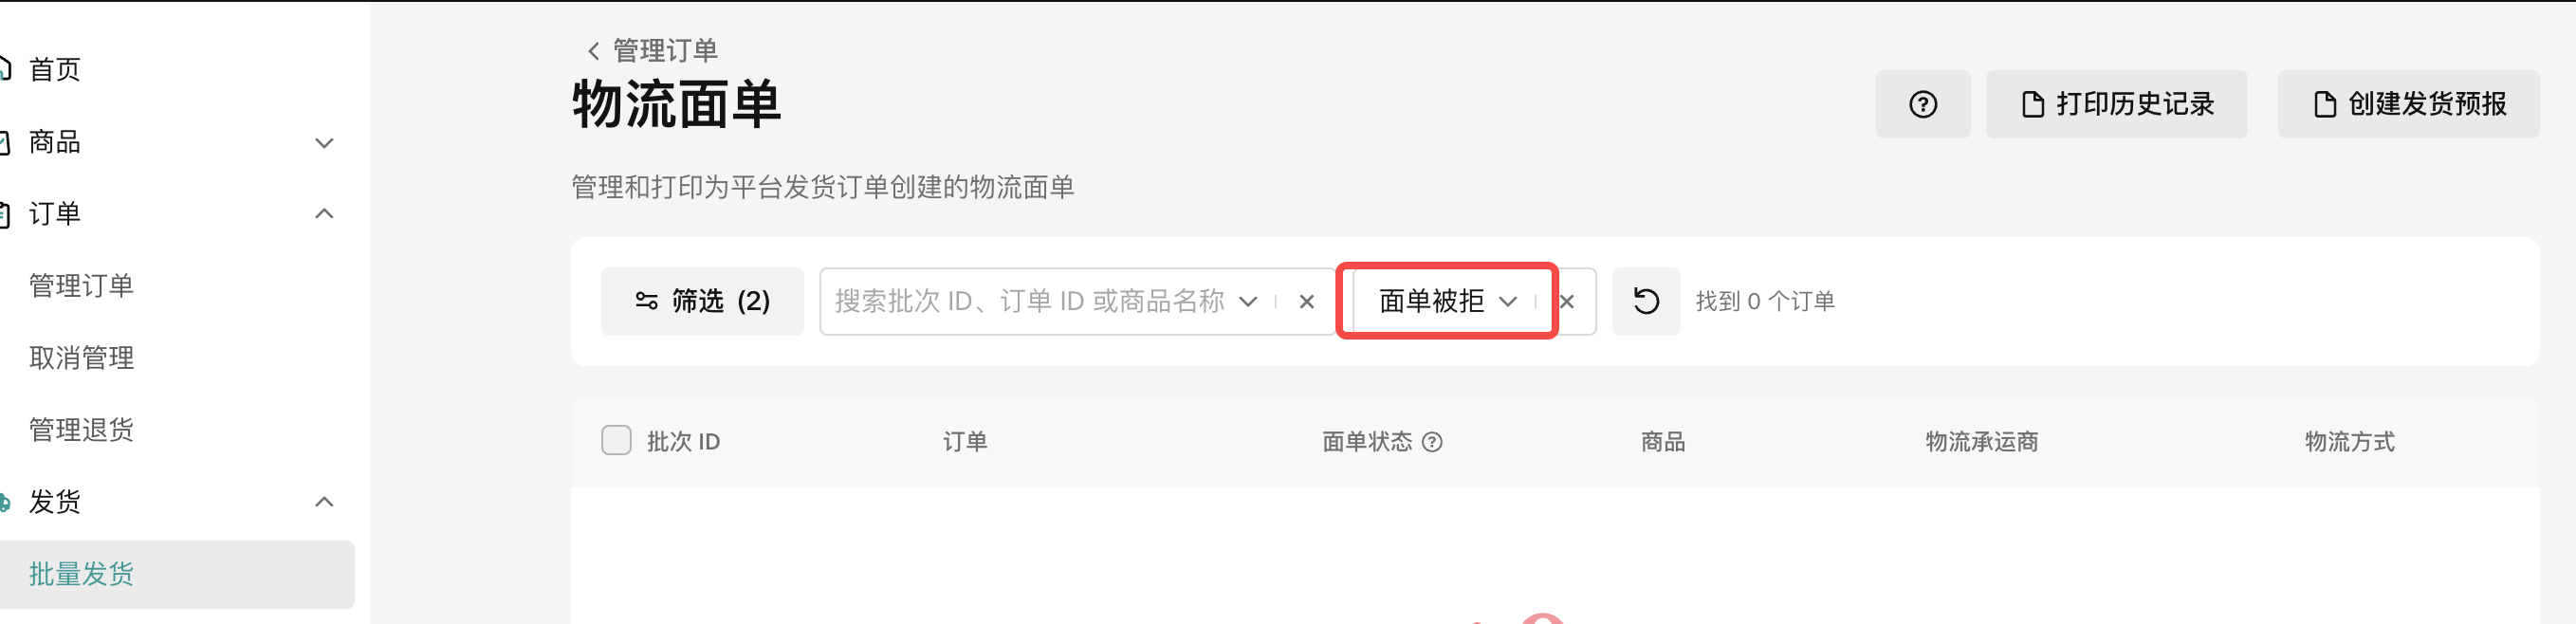Collapse the 发货 sidebar section

tap(324, 502)
